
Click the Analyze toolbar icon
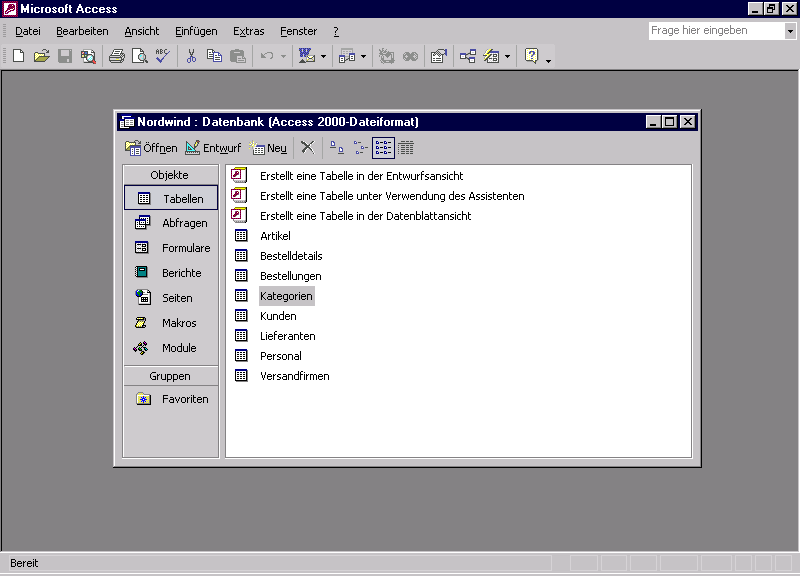pos(347,56)
